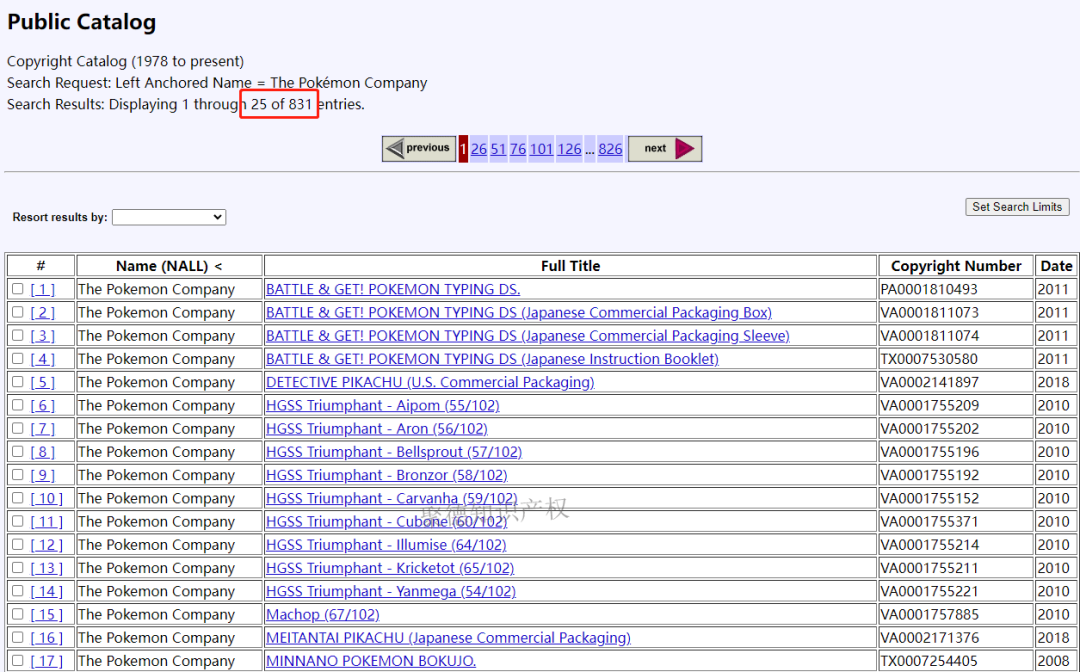Open HGSS Triumphant - Kricketot (65/102)
Screen dimensions: 1080x672
click(390, 568)
